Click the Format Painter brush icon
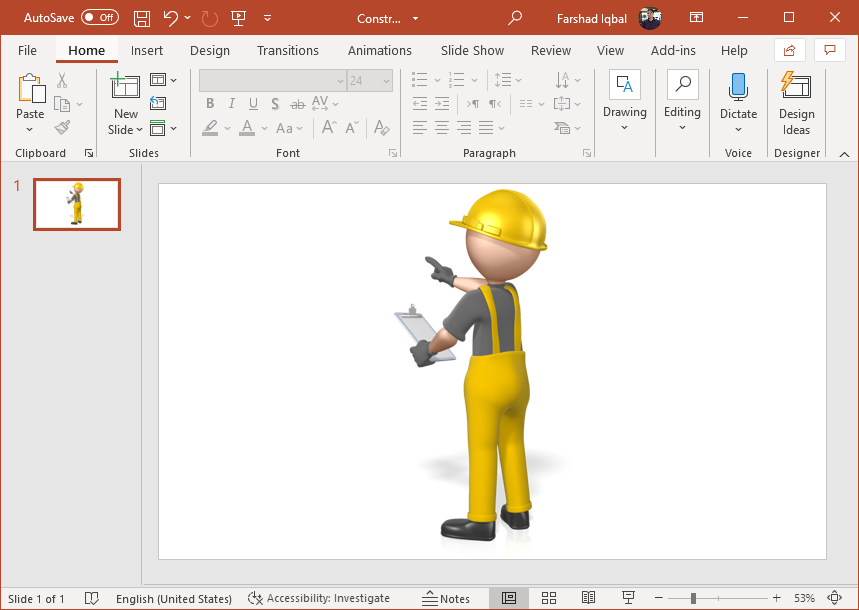Screen dimensions: 859x610 point(63,128)
